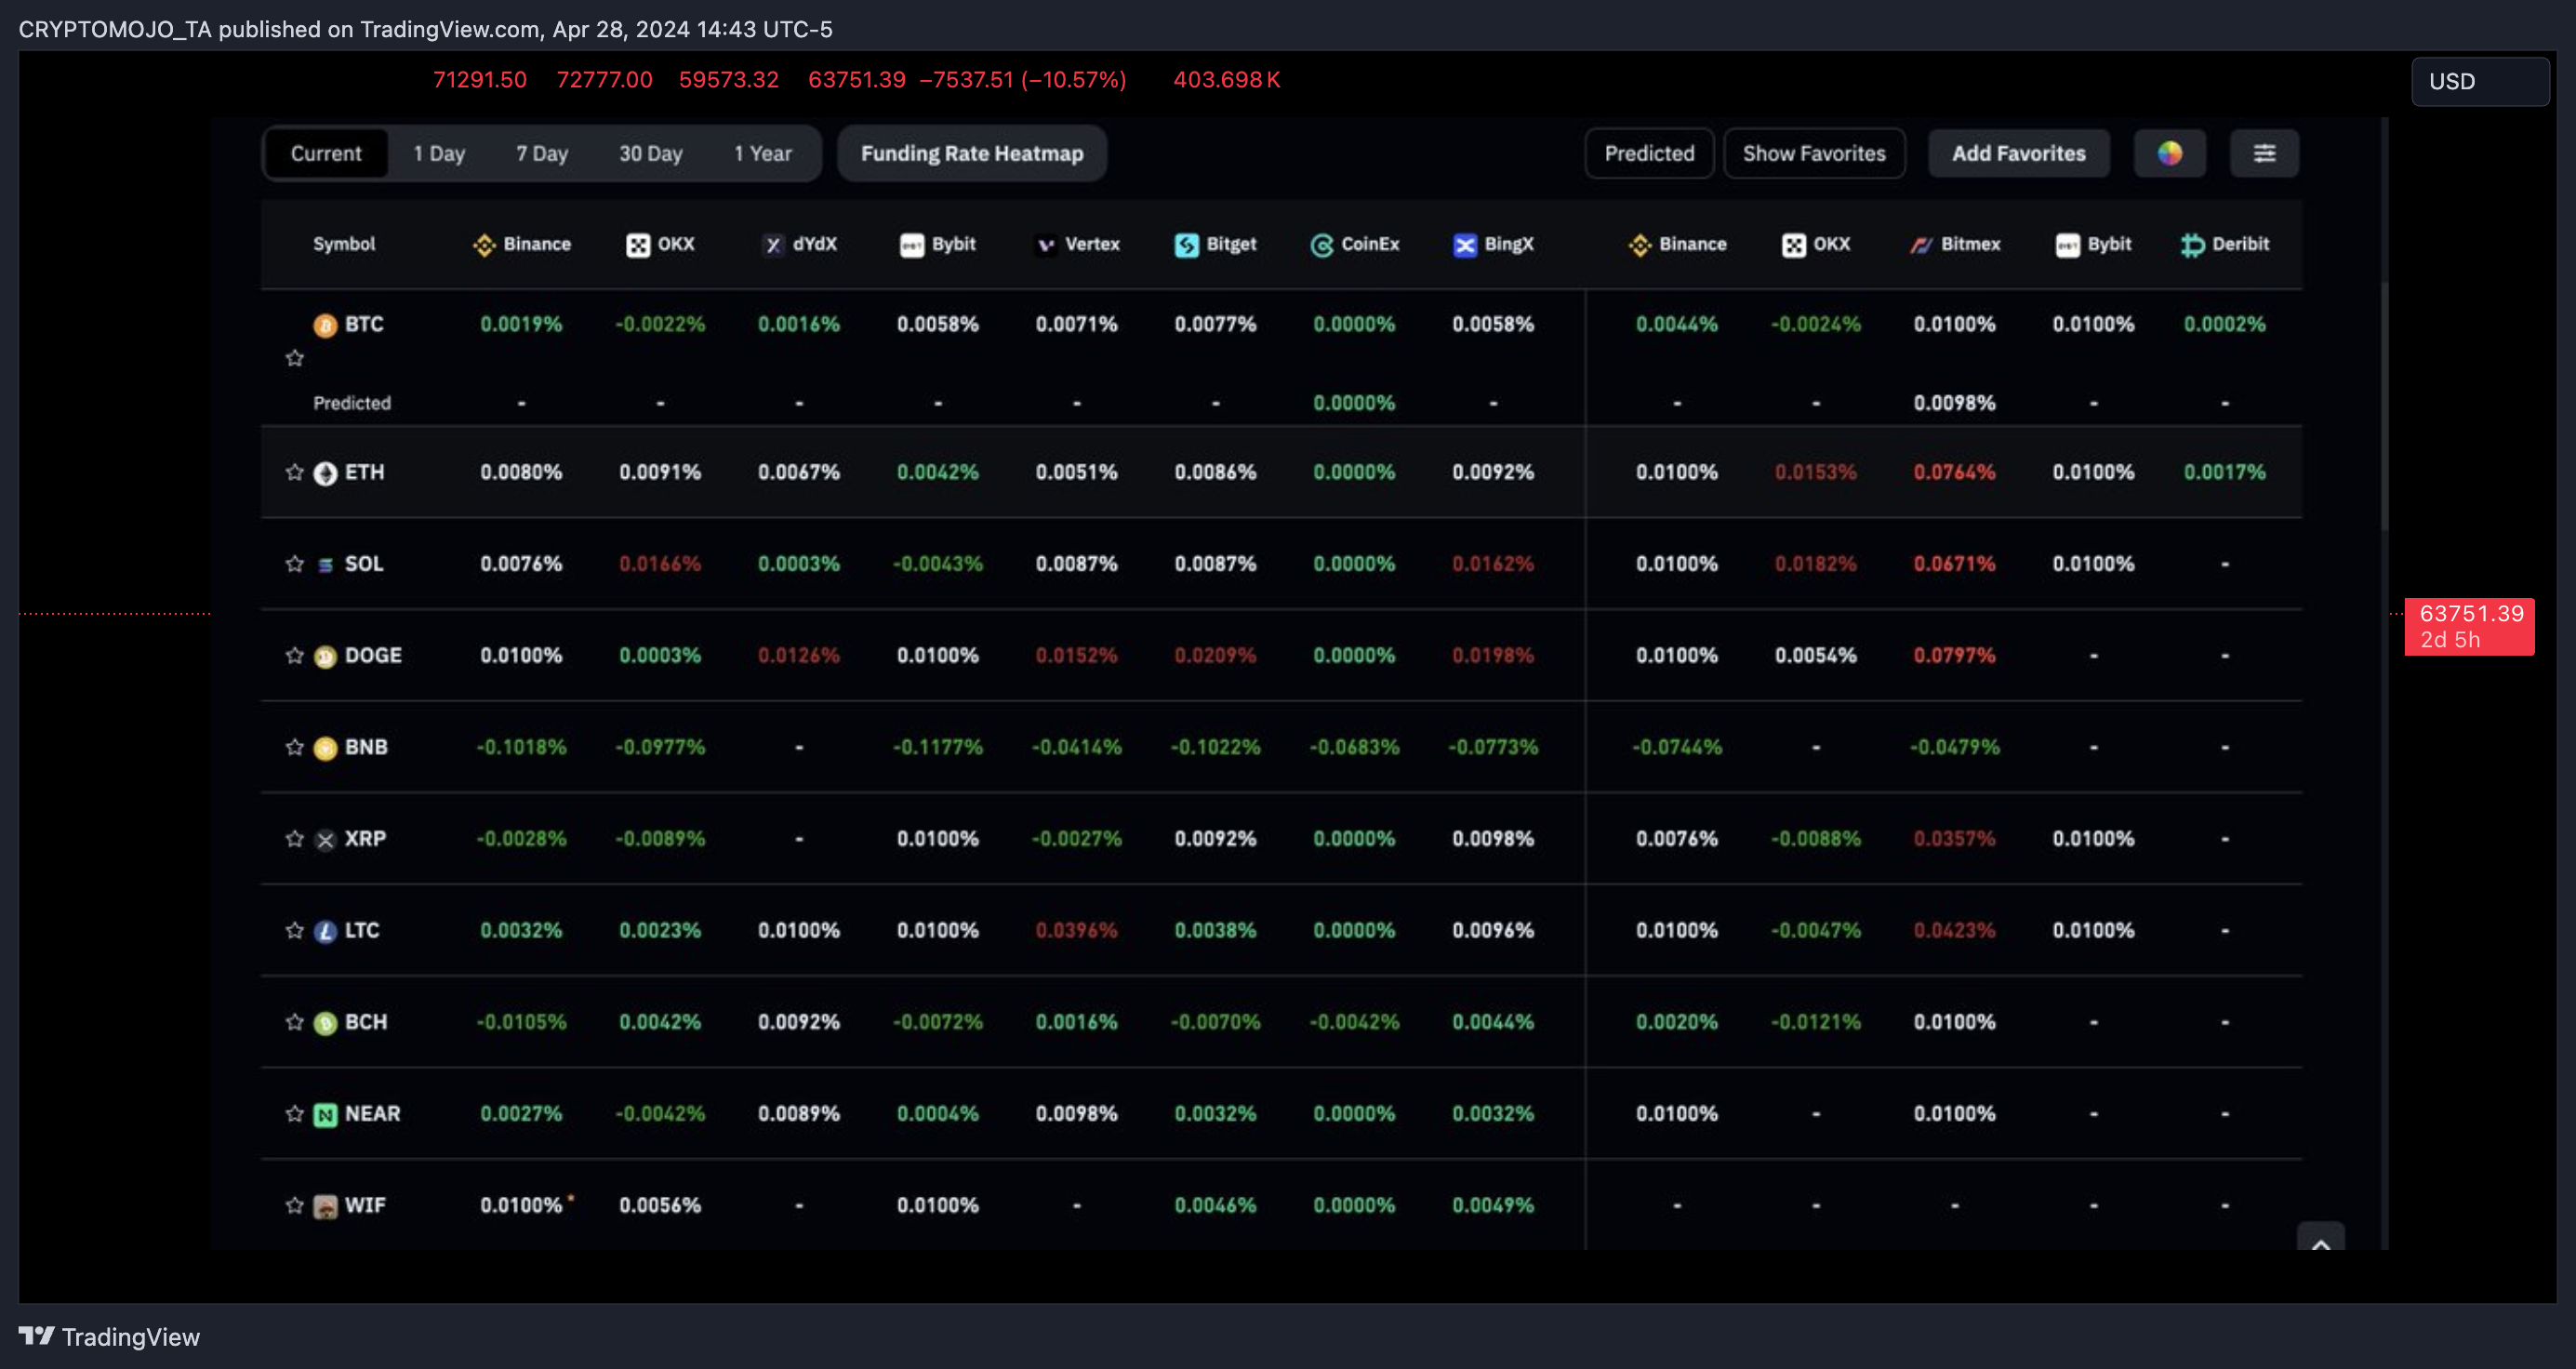The image size is (2576, 1369).
Task: Click the first Bybit exchange logo
Action: coord(912,245)
